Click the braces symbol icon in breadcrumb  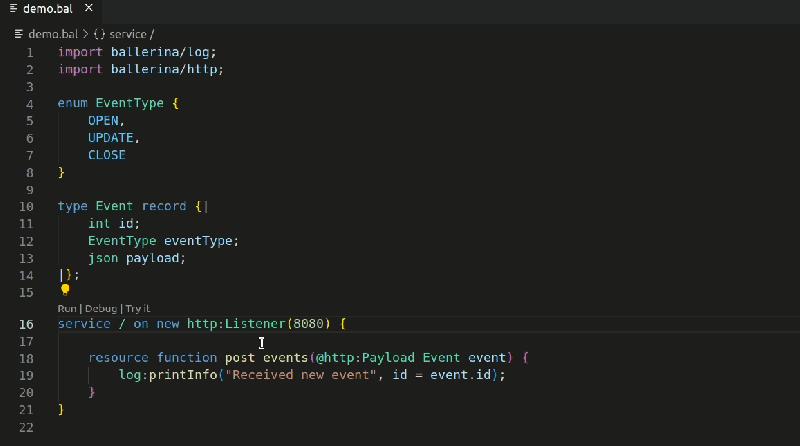(x=99, y=34)
